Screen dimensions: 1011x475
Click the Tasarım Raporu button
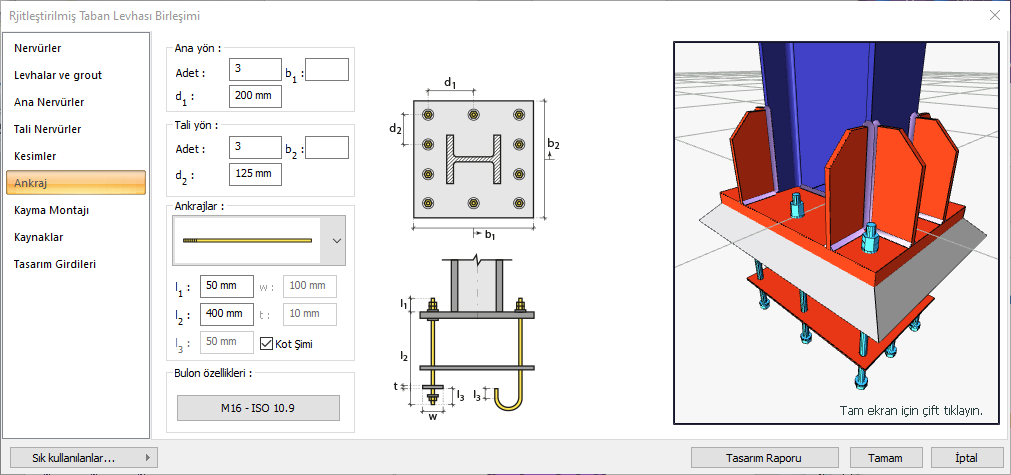pyautogui.click(x=765, y=458)
